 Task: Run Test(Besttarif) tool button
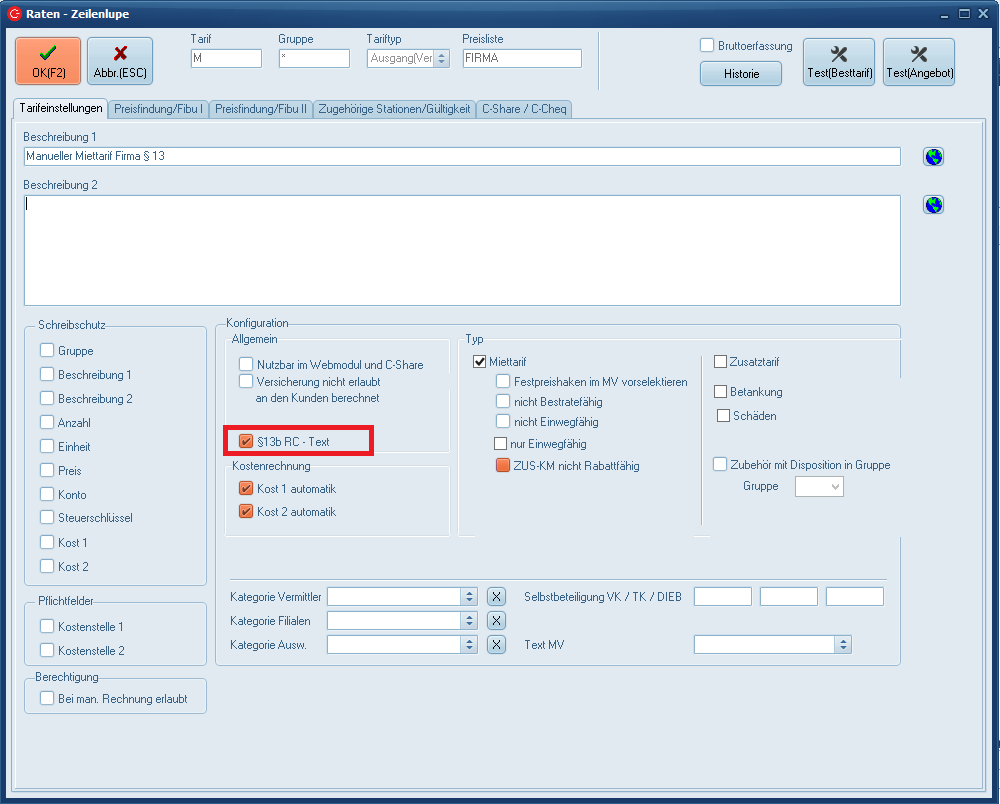click(839, 62)
